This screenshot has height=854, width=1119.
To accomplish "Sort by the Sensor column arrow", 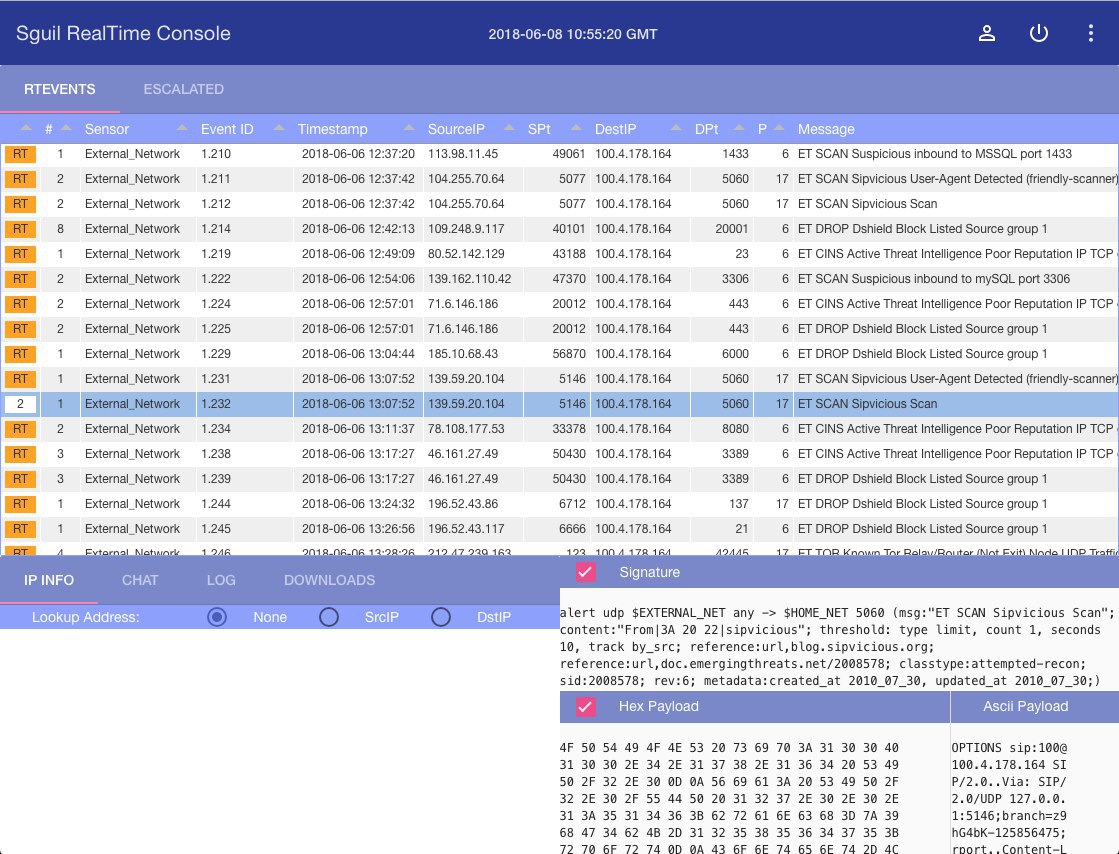I will (x=182, y=128).
